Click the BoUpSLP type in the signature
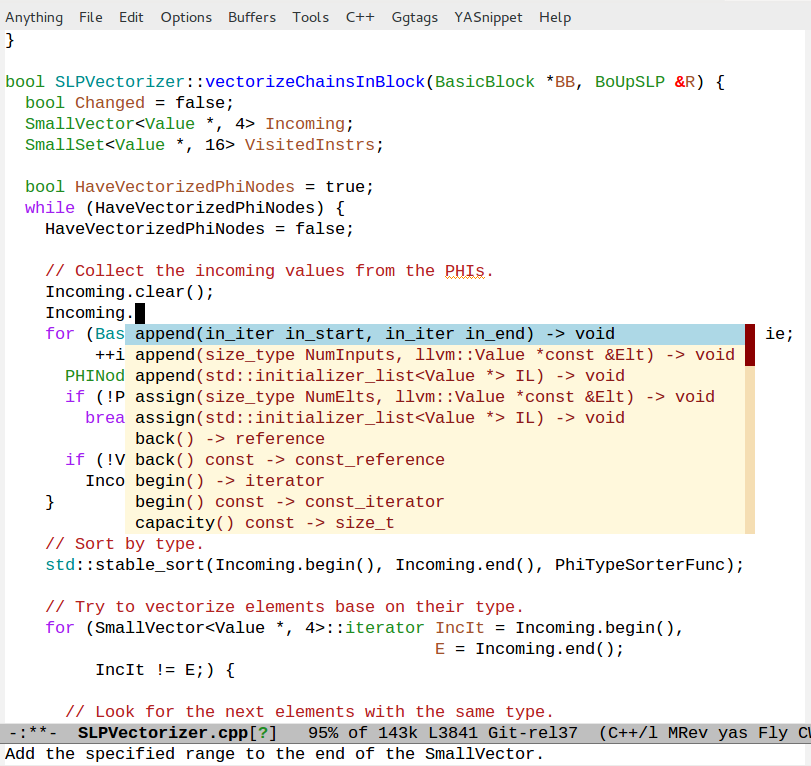This screenshot has height=766, width=811. (x=629, y=82)
